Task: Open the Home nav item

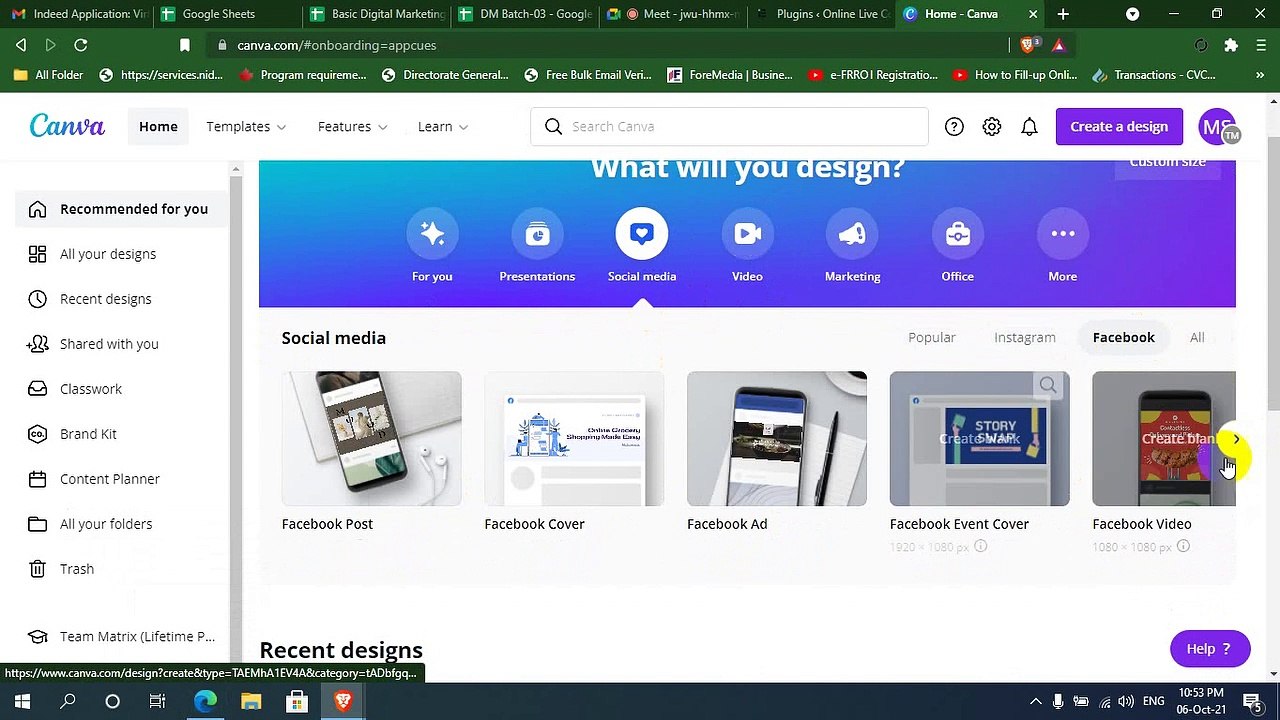Action: tap(158, 127)
